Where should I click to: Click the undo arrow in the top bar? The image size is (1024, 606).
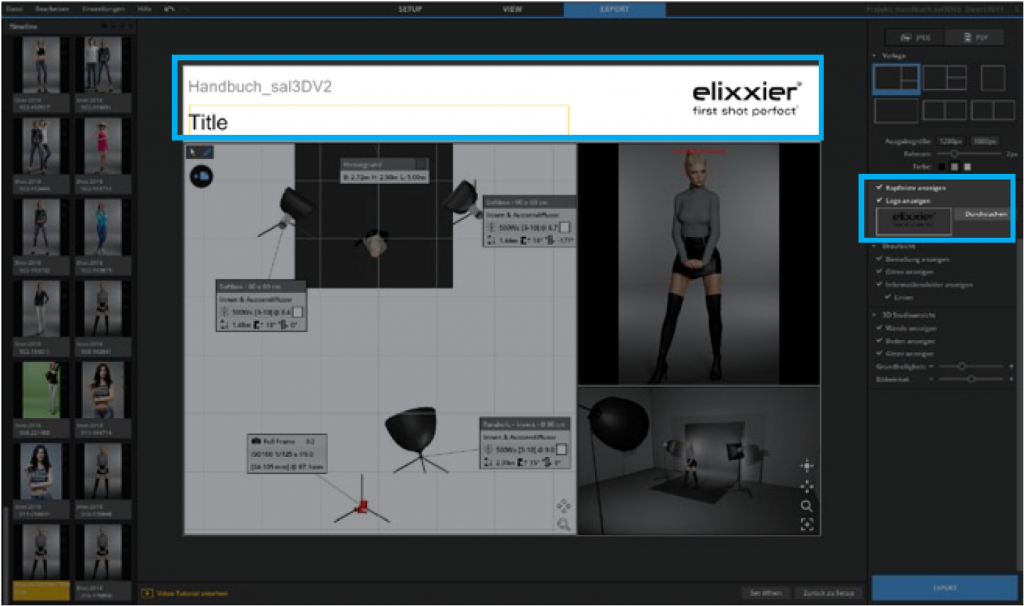click(x=169, y=8)
